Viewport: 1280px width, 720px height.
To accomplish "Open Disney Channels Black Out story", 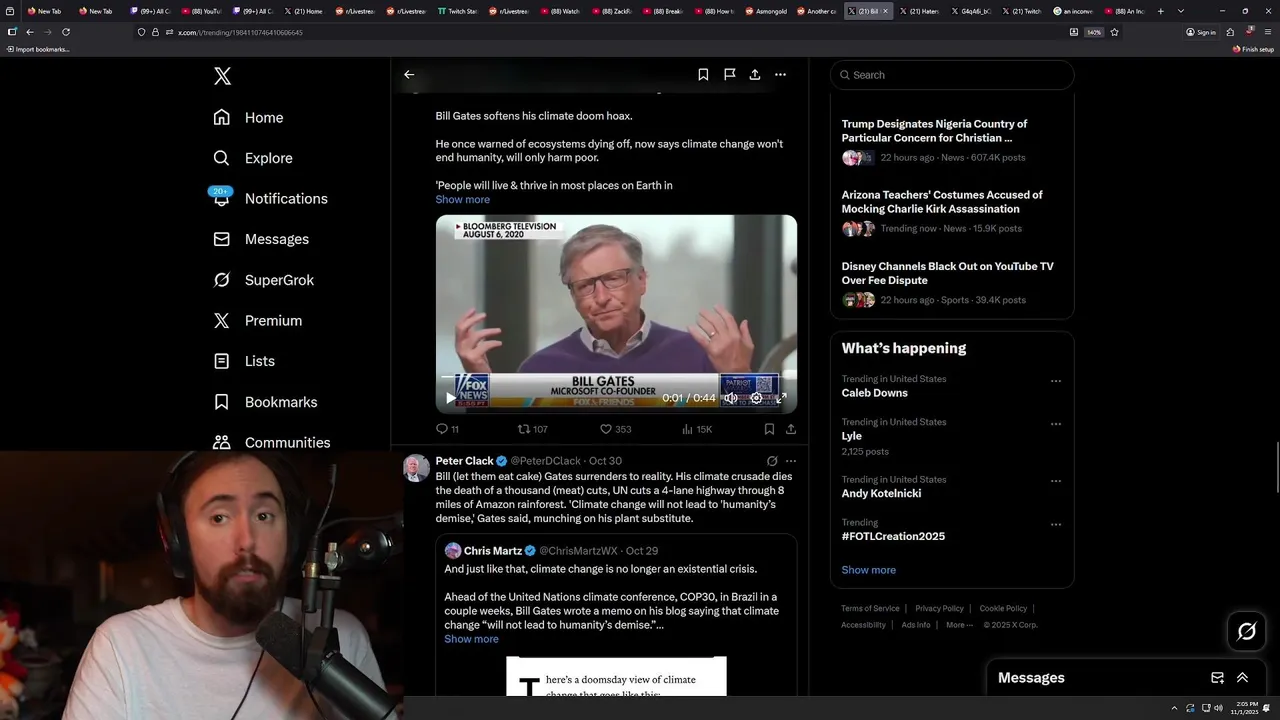I will [x=952, y=282].
